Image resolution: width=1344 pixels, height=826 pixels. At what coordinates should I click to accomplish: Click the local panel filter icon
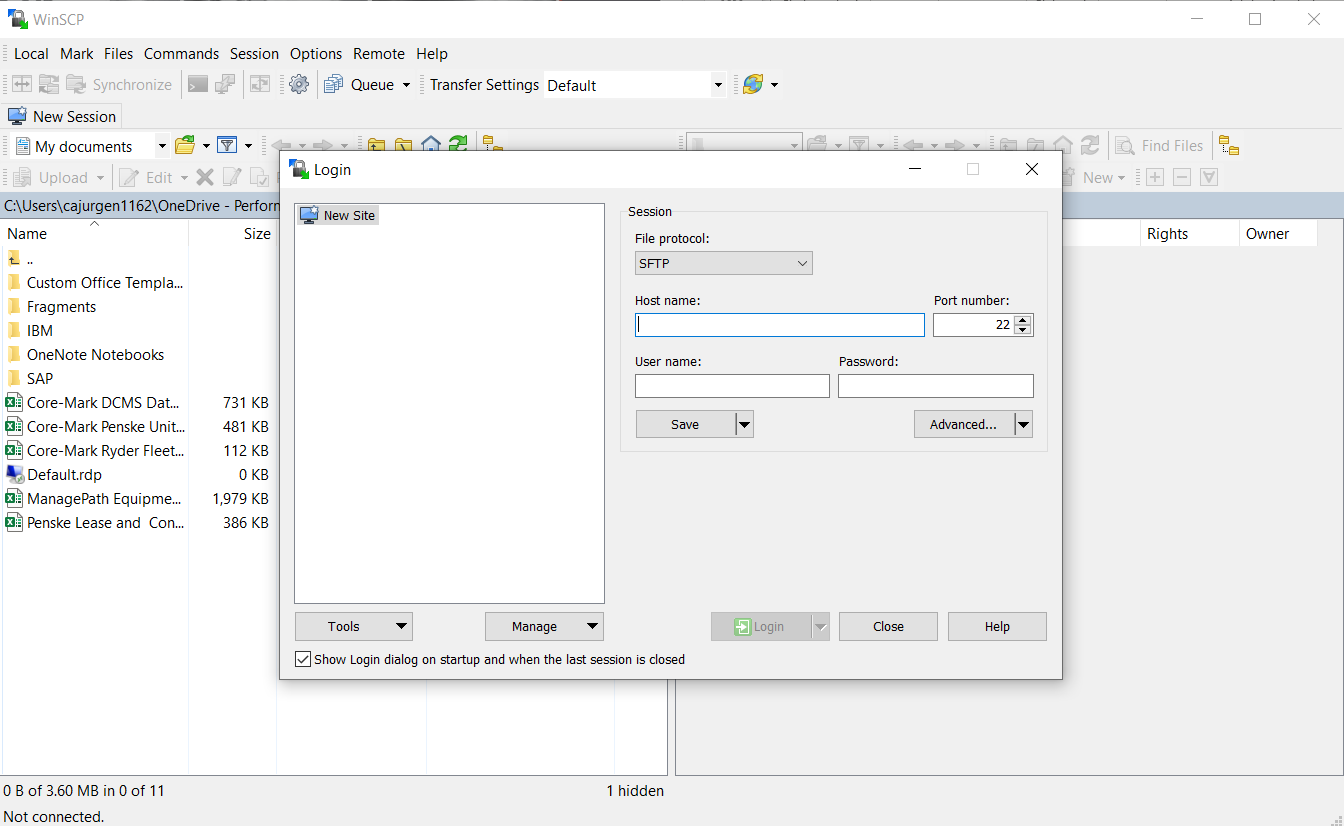[x=228, y=146]
